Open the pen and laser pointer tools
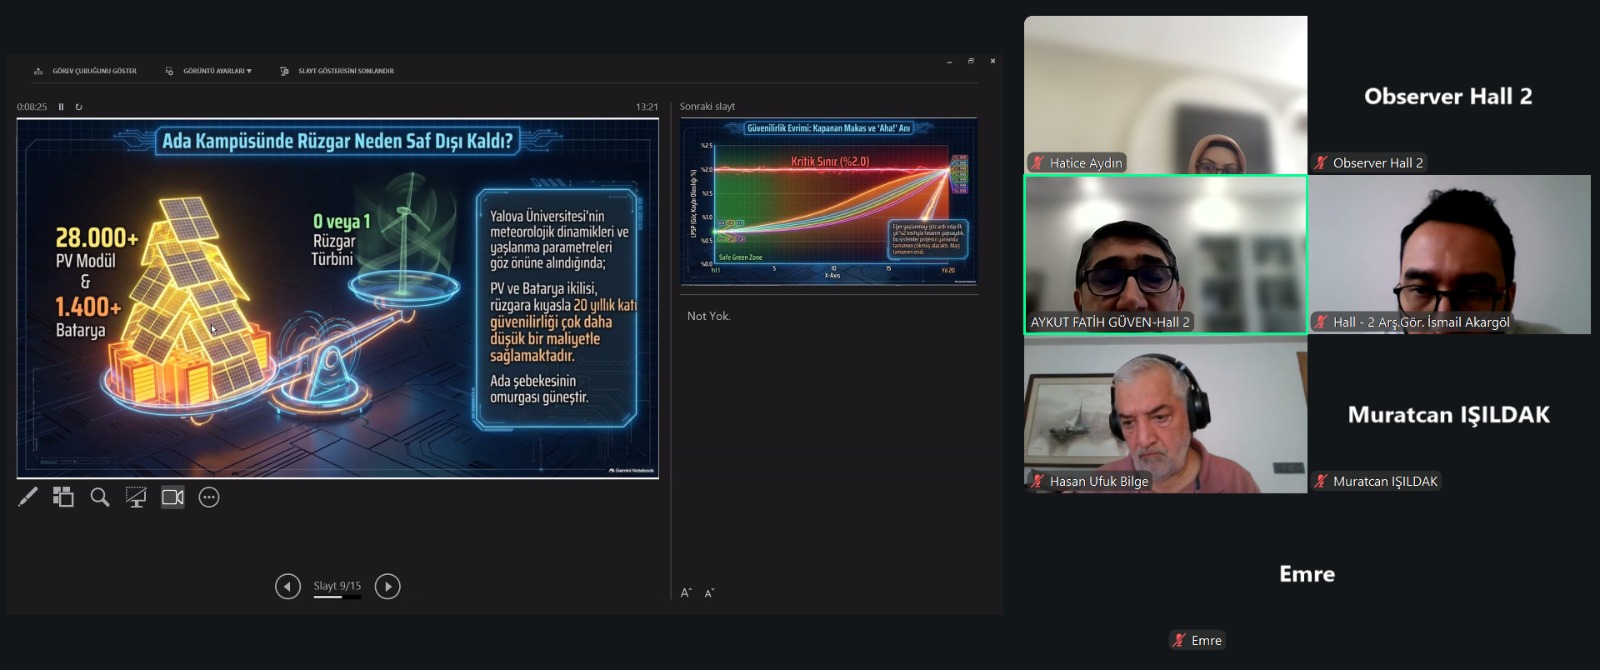This screenshot has width=1600, height=670. pos(28,497)
